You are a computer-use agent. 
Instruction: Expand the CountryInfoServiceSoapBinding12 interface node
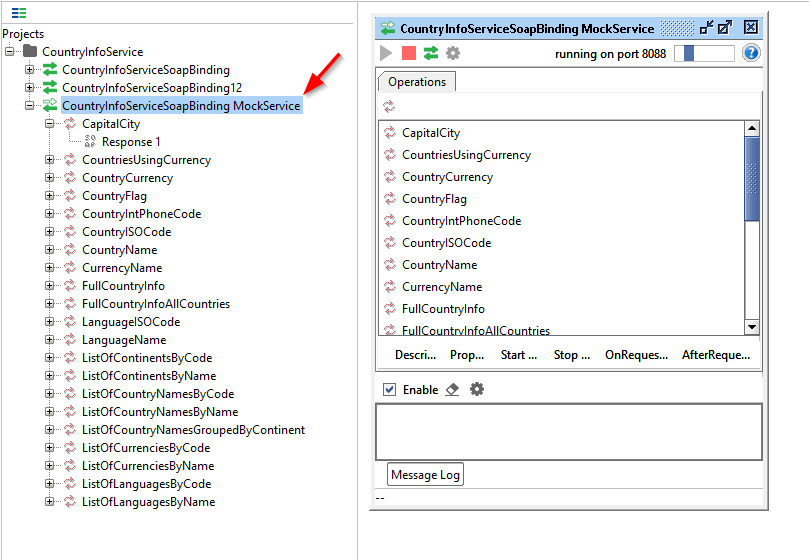tap(30, 88)
